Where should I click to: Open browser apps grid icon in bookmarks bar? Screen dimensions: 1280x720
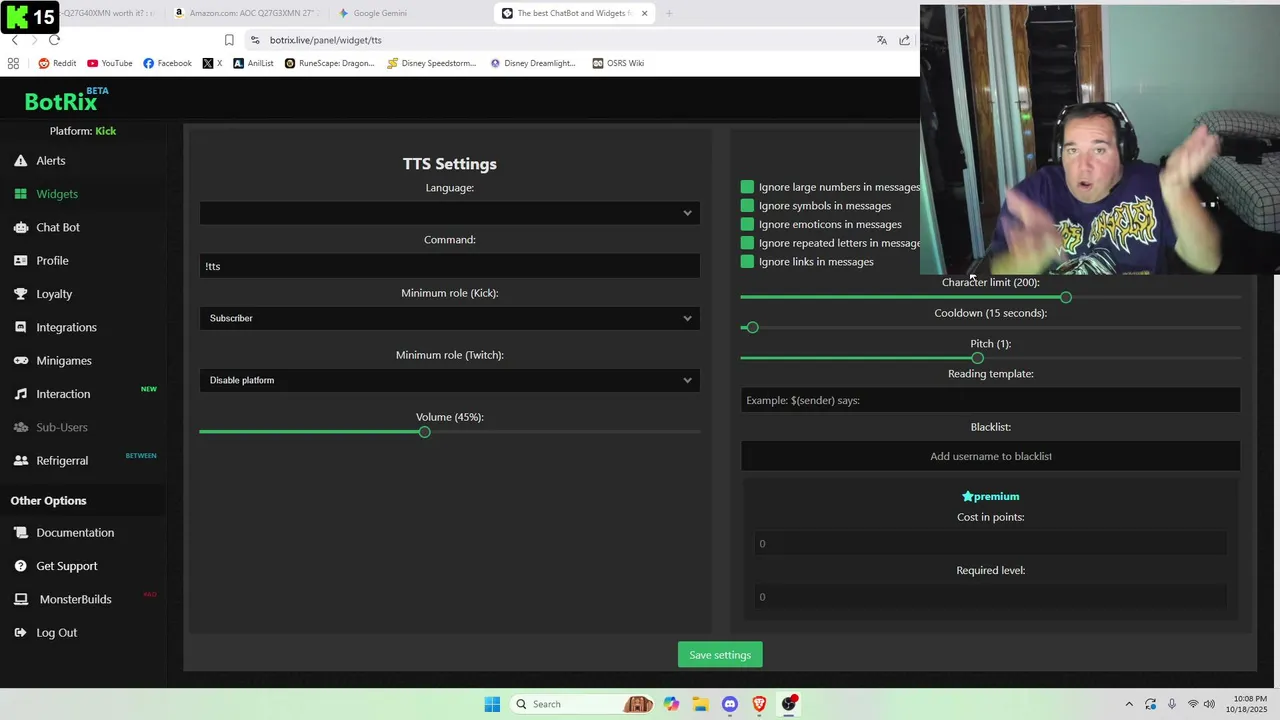13,63
